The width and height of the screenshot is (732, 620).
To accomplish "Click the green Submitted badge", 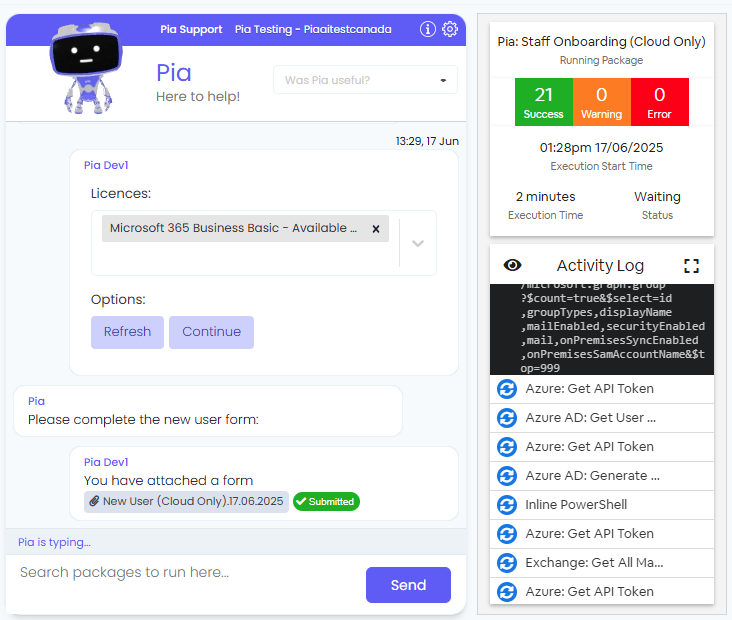I will tap(326, 501).
